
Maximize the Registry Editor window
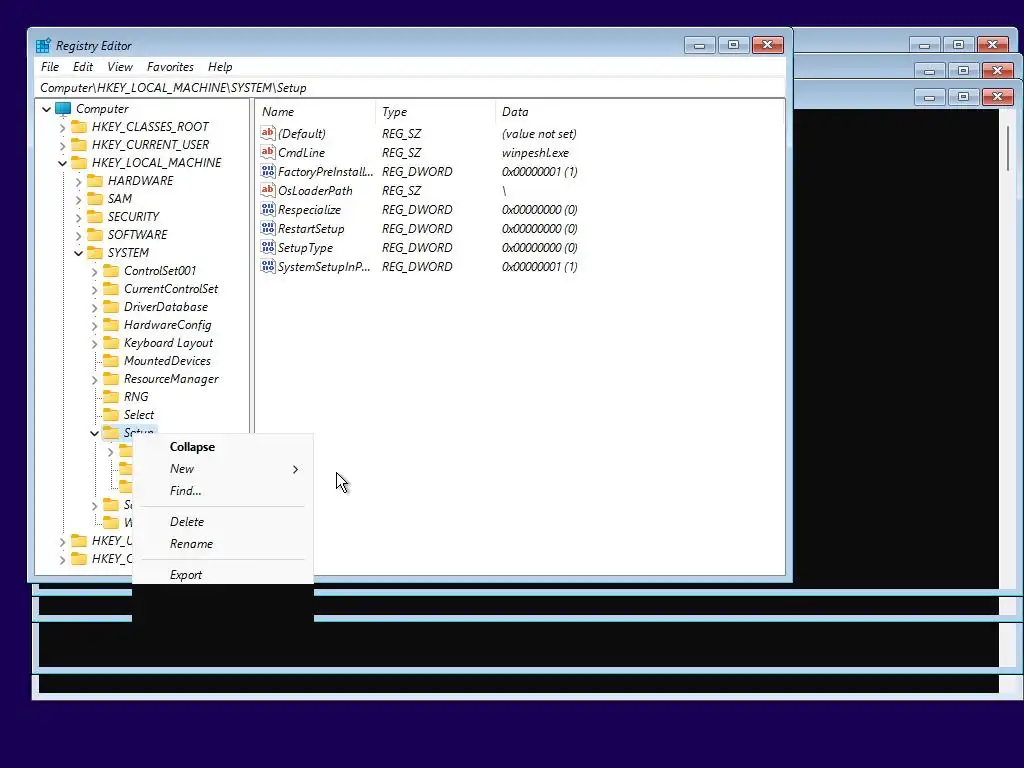click(x=733, y=45)
